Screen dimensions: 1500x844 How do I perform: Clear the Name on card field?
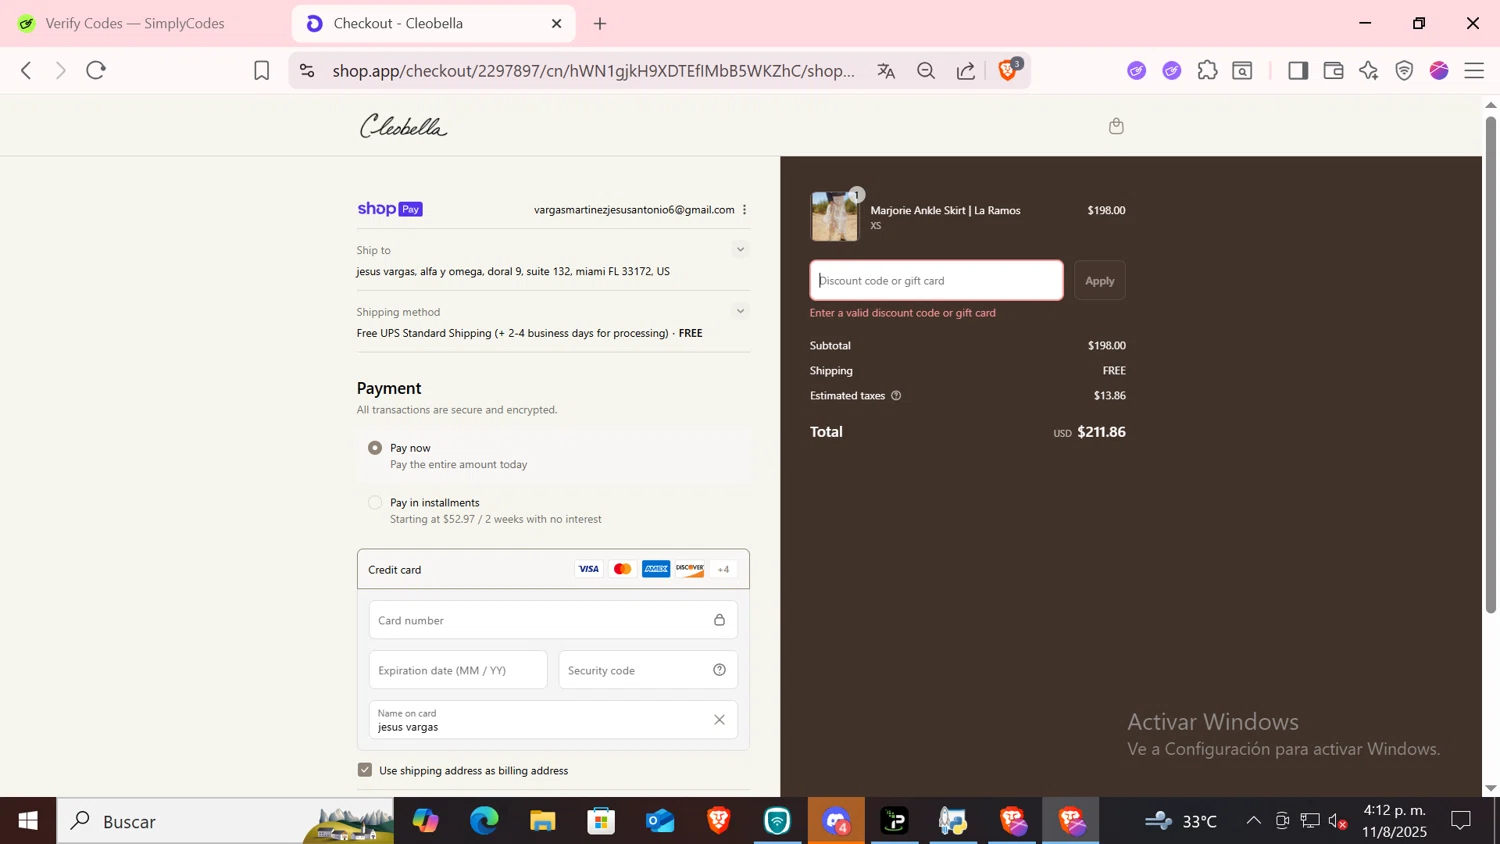point(719,720)
